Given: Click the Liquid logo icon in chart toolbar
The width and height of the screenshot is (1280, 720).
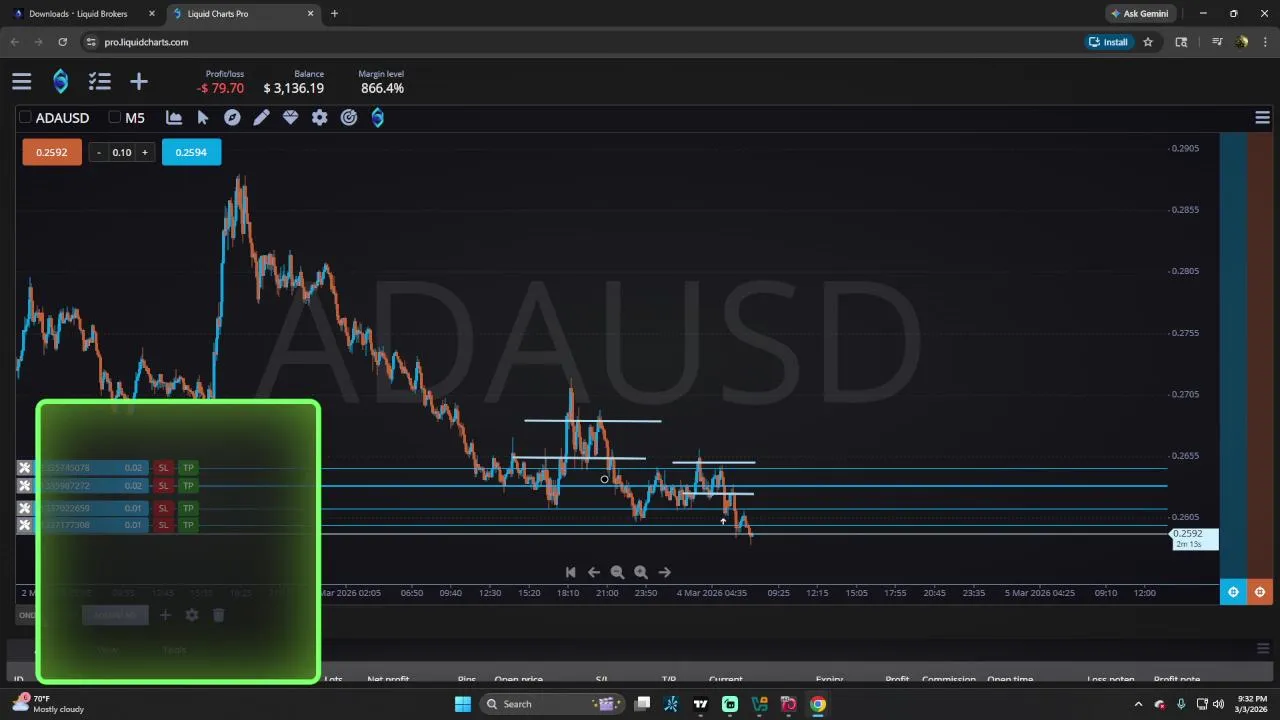Looking at the screenshot, I should [x=377, y=118].
